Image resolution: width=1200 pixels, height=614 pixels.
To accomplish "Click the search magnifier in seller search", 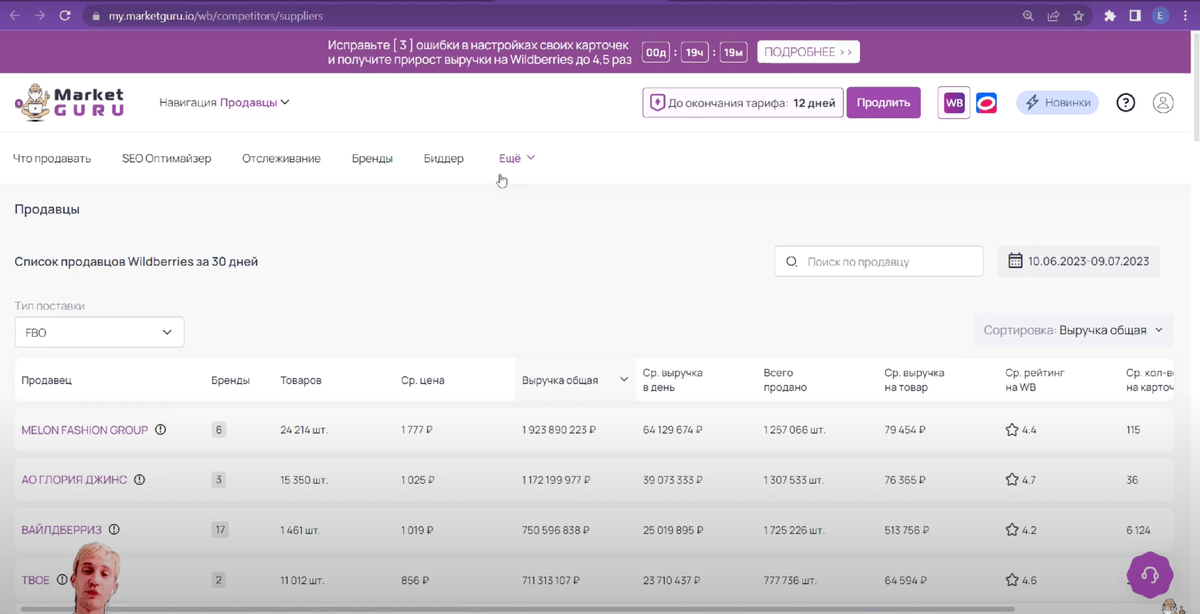I will click(792, 261).
